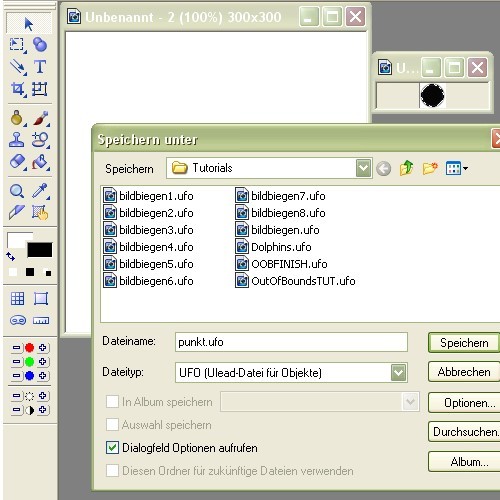Select the Eyedropper tool
The height and width of the screenshot is (500, 500).
(x=40, y=191)
